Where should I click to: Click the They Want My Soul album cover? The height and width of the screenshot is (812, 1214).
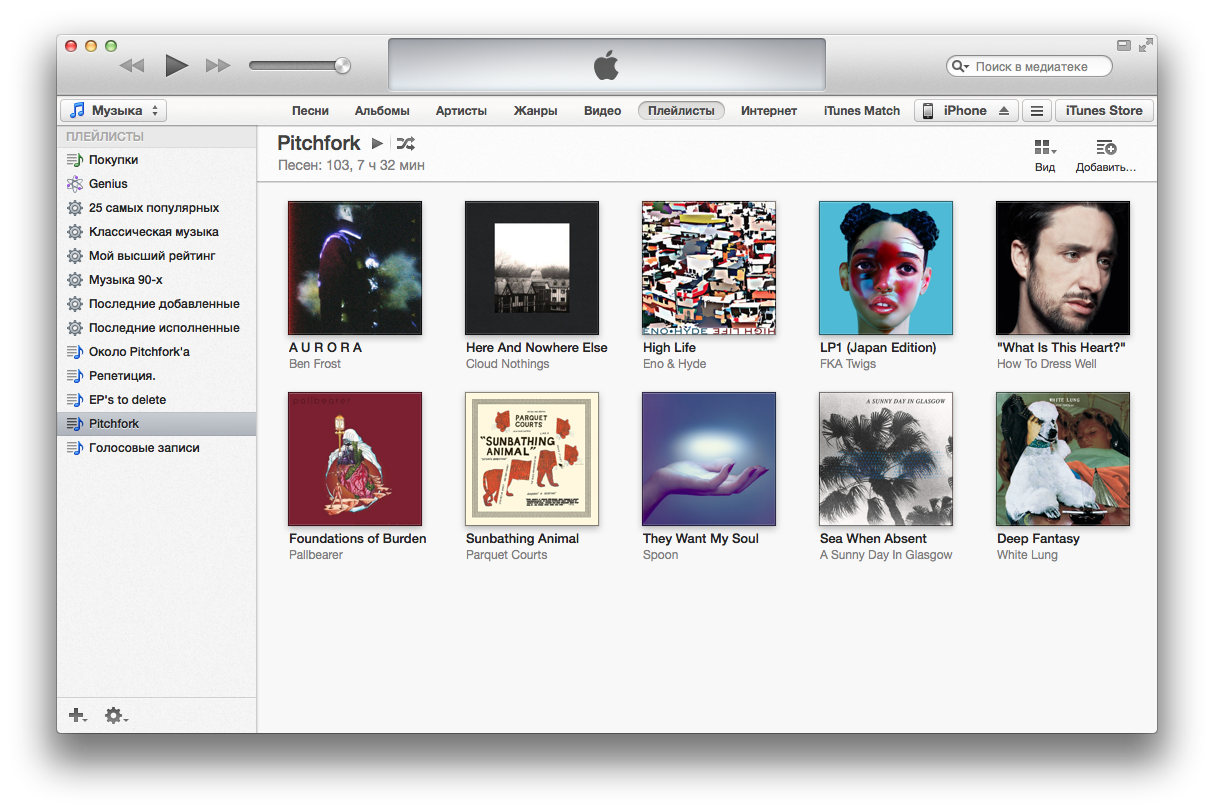coord(709,459)
